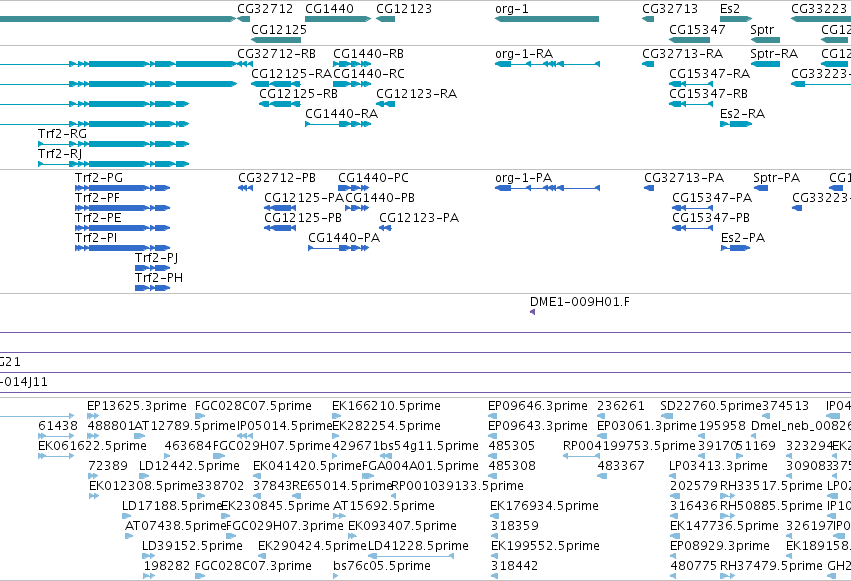This screenshot has height=581, width=851.
Task: Click the CG1440-PA protein label
Action: point(344,238)
